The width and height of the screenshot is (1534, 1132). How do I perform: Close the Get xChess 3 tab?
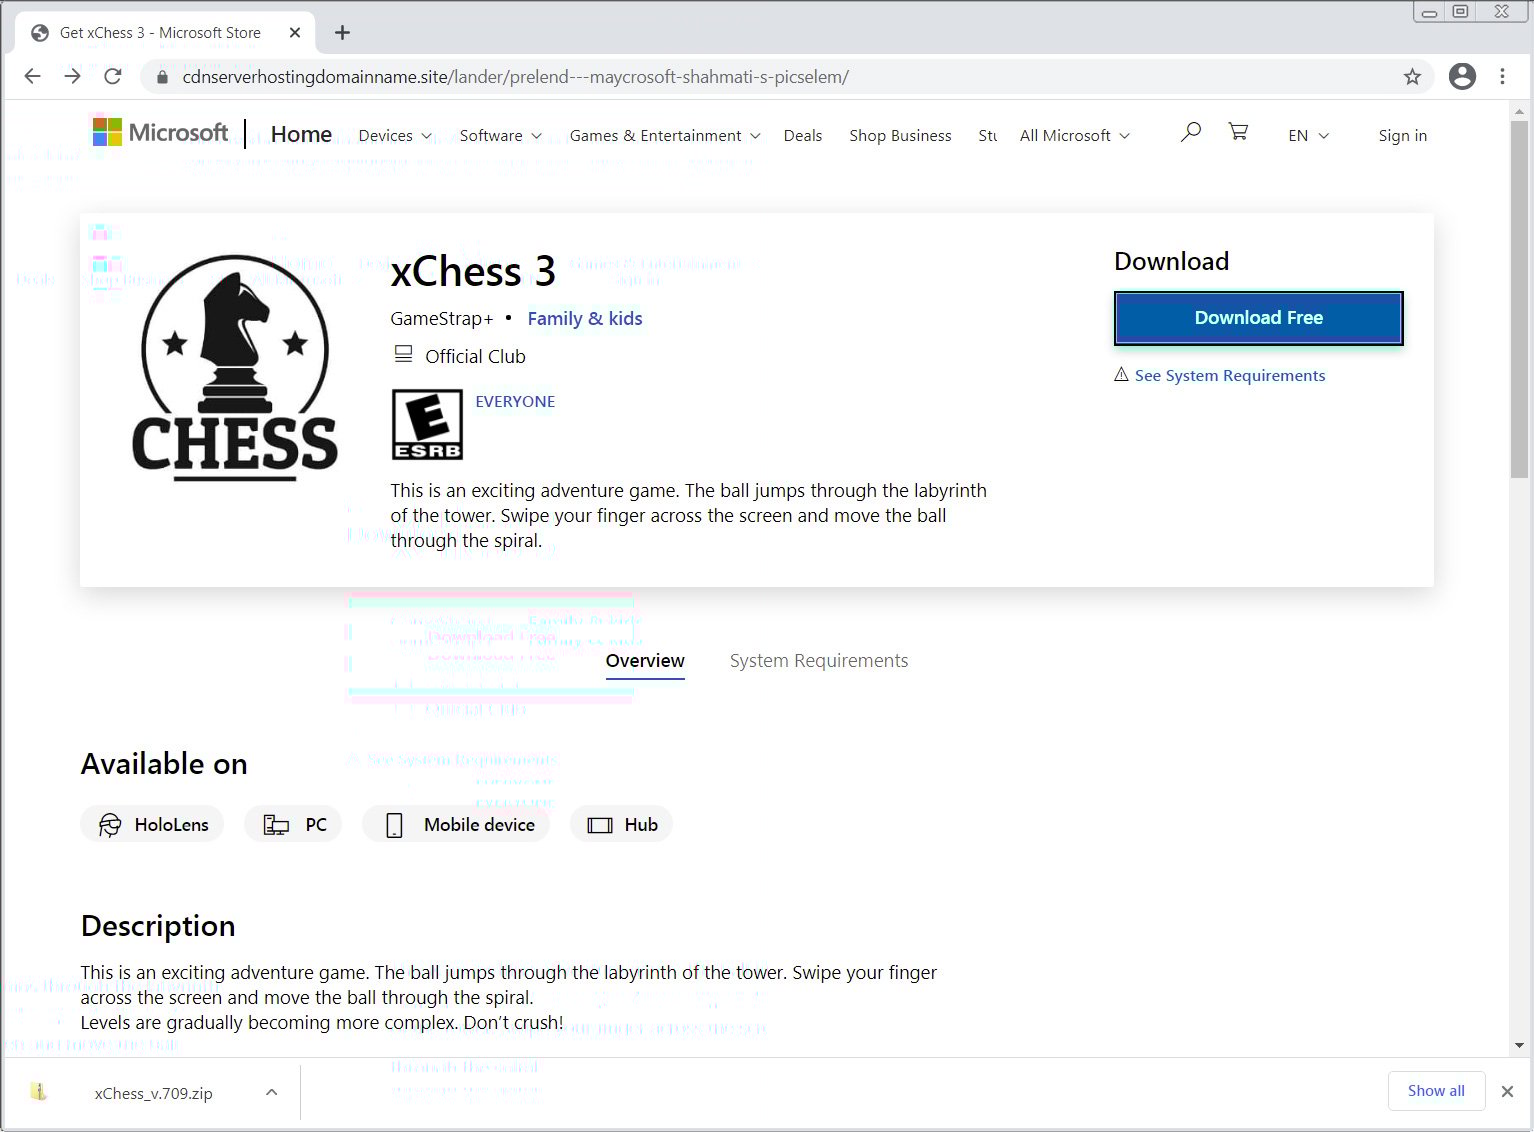295,33
